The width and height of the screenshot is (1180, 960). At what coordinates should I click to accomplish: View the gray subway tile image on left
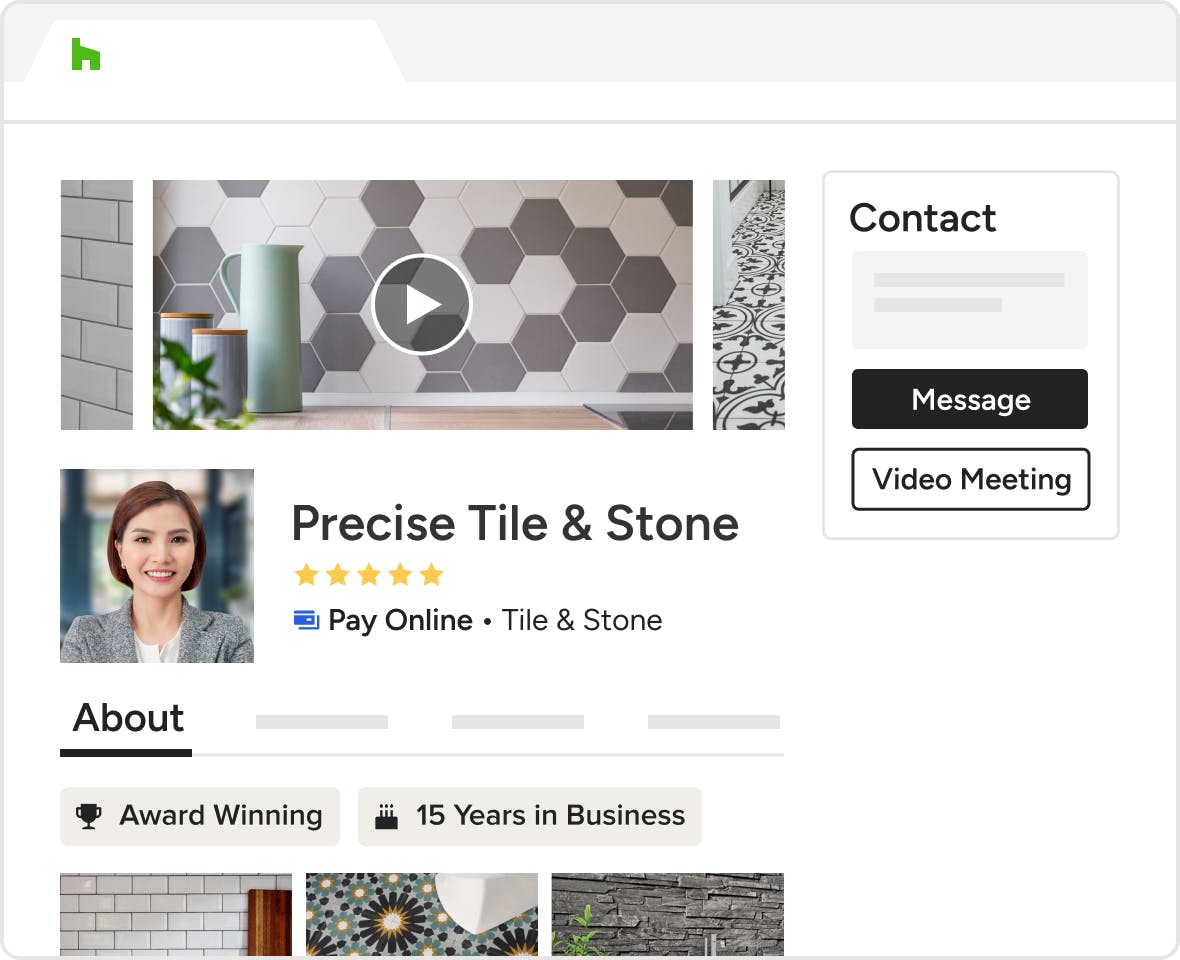click(97, 305)
